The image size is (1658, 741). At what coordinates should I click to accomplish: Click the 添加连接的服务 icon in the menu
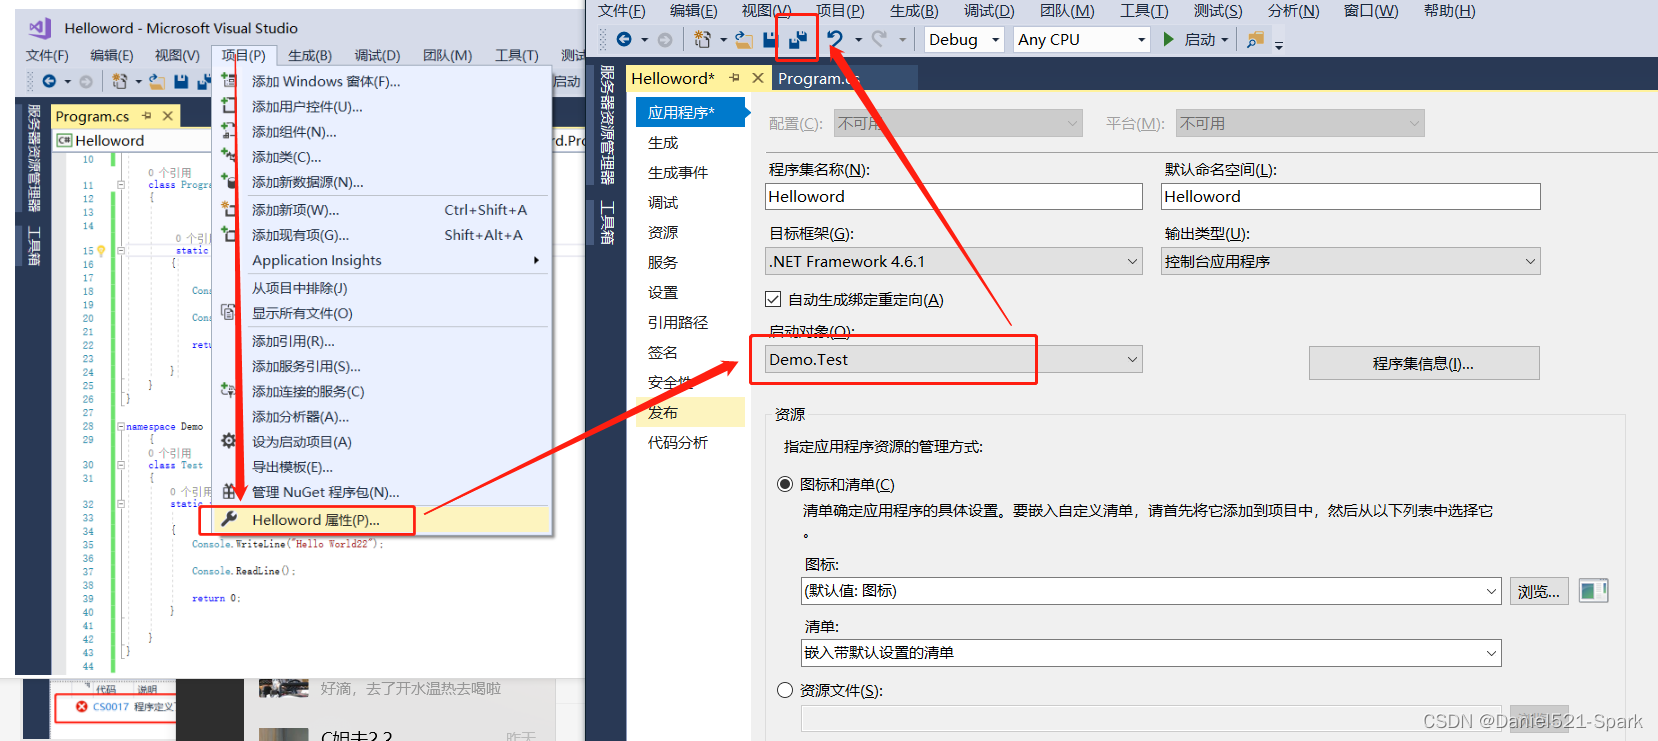[229, 391]
